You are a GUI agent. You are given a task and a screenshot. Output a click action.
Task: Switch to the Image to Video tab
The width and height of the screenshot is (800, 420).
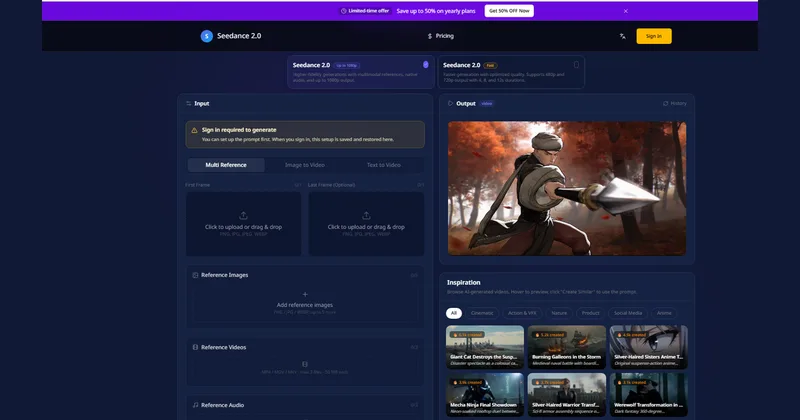(x=305, y=165)
